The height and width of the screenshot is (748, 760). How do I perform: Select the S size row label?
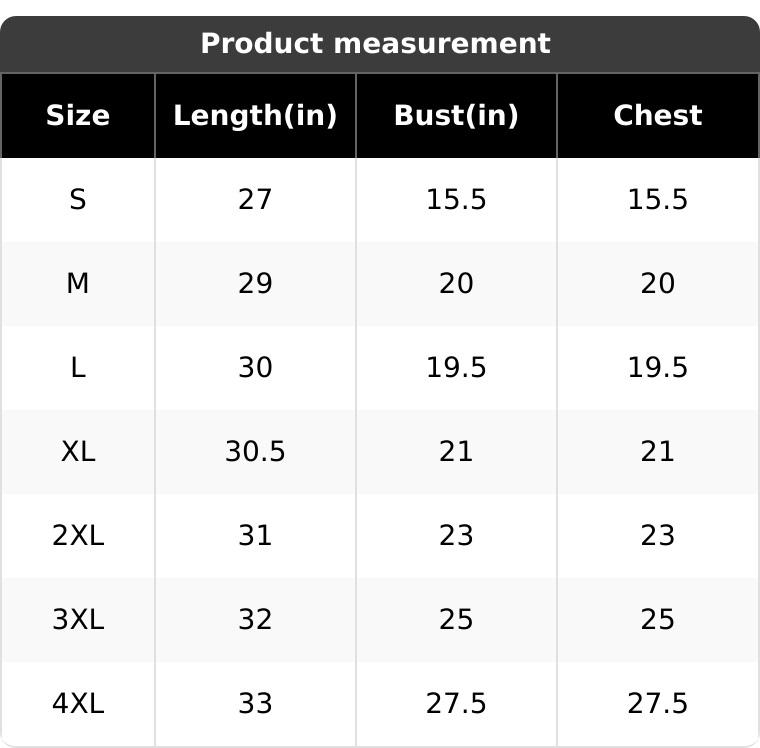[78, 200]
